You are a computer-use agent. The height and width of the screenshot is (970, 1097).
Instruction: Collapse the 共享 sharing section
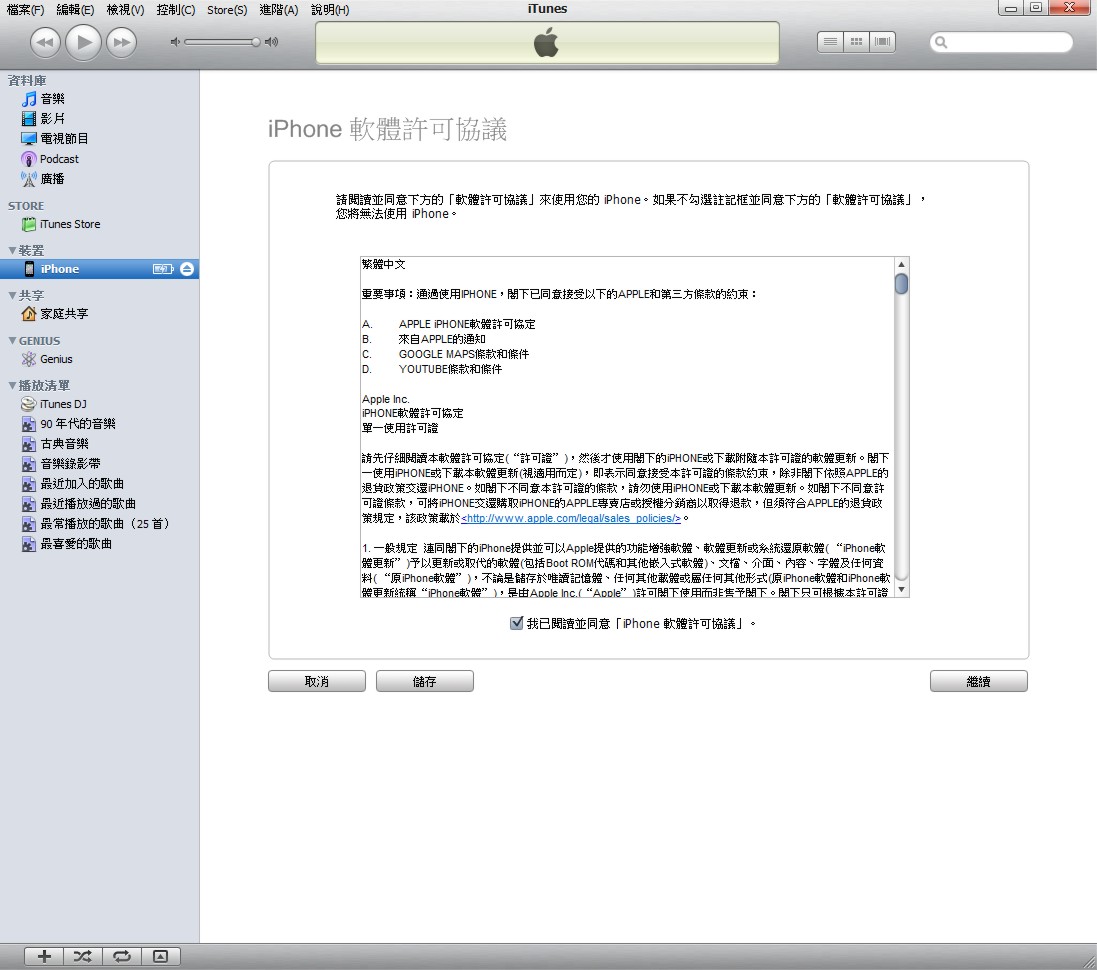point(12,295)
